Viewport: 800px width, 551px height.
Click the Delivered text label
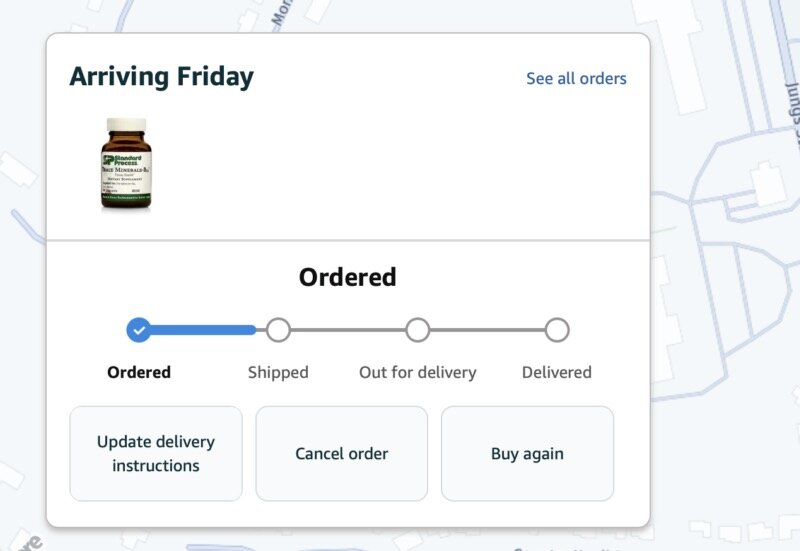[557, 372]
